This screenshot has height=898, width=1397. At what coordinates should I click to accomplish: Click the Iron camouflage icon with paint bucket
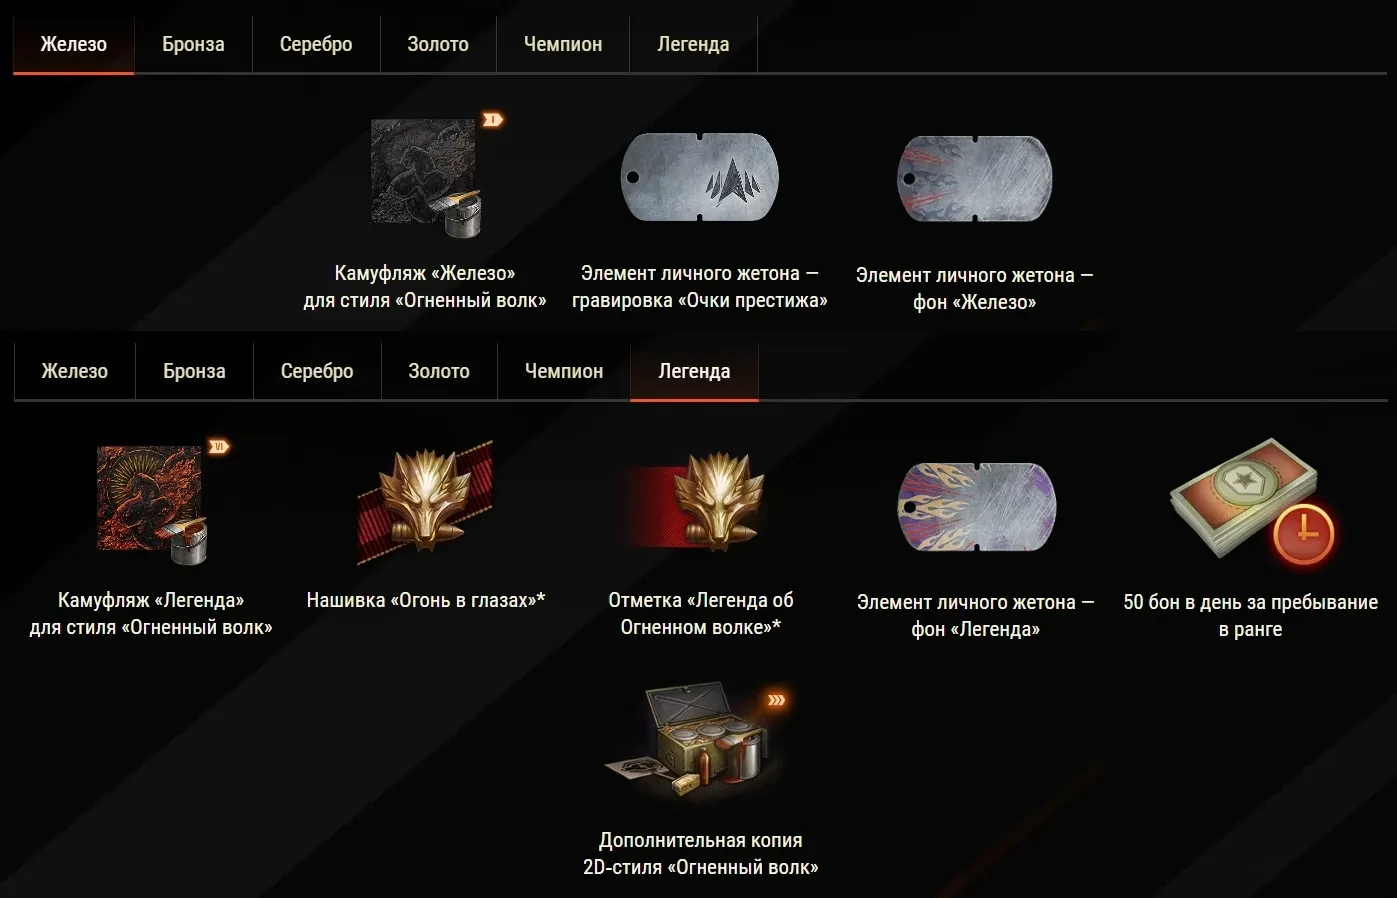(427, 178)
